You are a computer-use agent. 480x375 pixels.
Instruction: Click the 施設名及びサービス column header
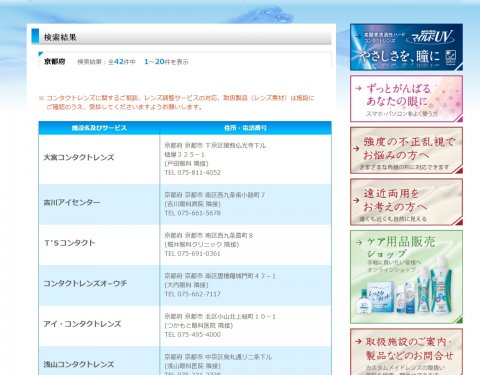[99, 128]
